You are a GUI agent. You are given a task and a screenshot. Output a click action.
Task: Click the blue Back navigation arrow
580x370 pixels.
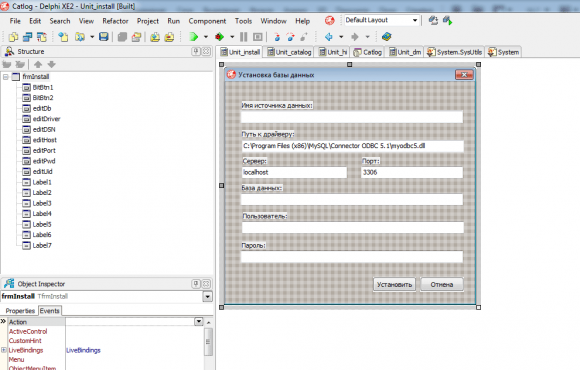(328, 37)
